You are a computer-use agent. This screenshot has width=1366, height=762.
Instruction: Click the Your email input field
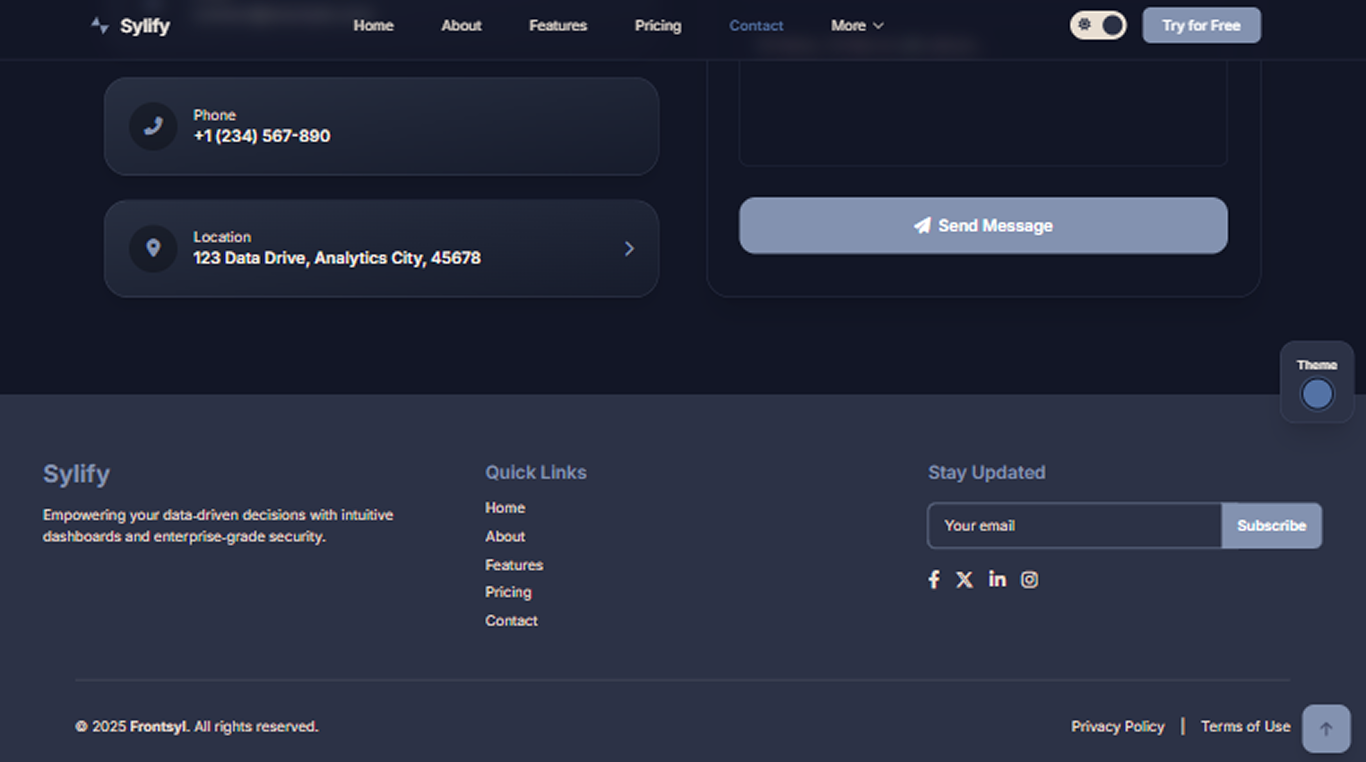[x=1074, y=526]
